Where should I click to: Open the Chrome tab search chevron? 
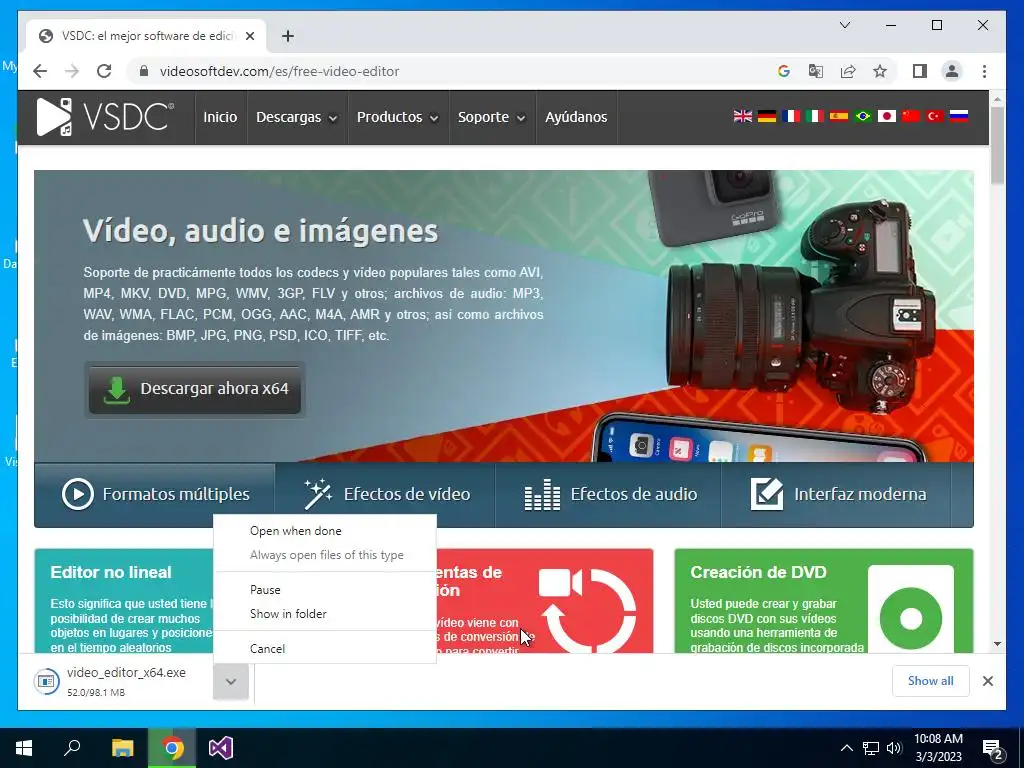coord(844,25)
